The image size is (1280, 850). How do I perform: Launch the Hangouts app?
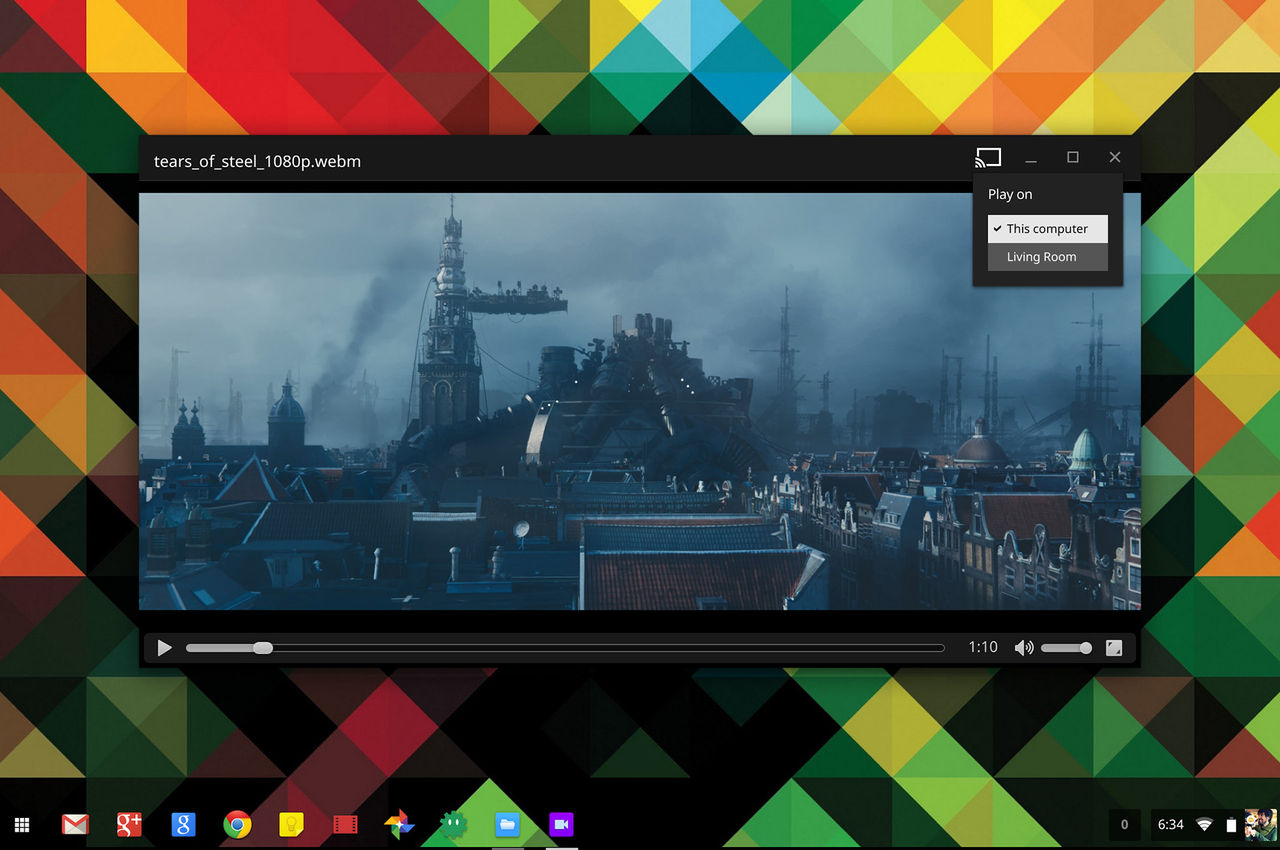452,824
